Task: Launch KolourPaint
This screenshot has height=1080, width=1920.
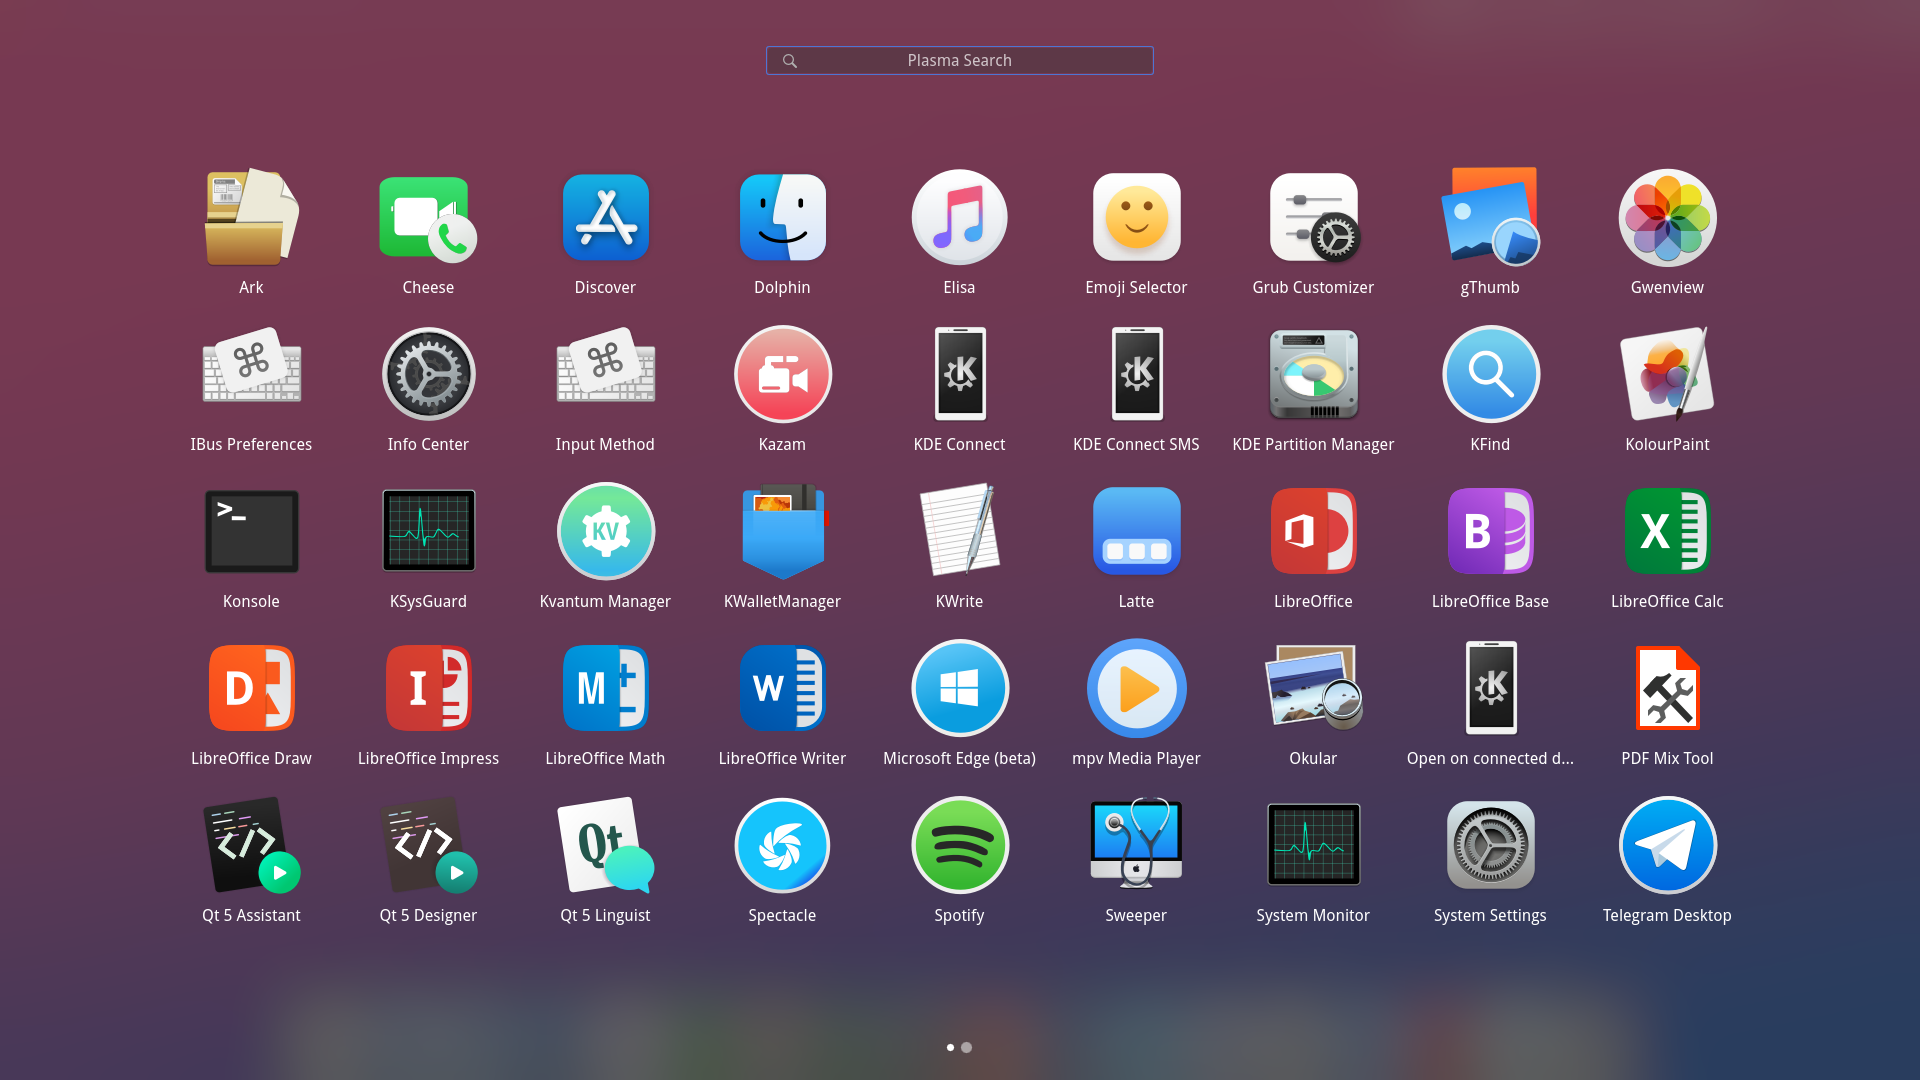Action: pos(1667,374)
